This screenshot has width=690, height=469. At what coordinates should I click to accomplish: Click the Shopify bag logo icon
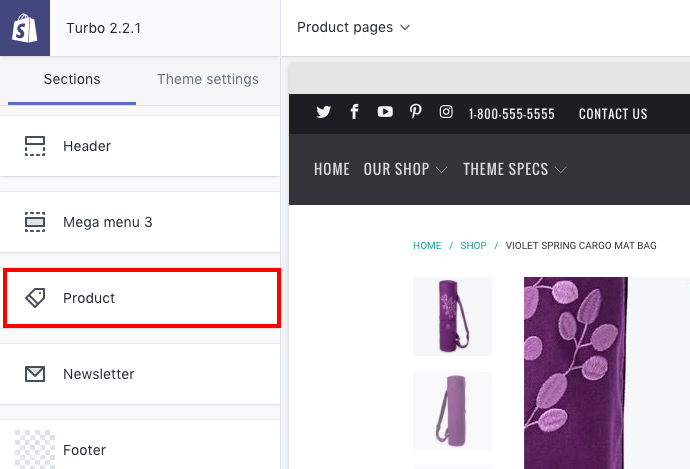tap(24, 28)
